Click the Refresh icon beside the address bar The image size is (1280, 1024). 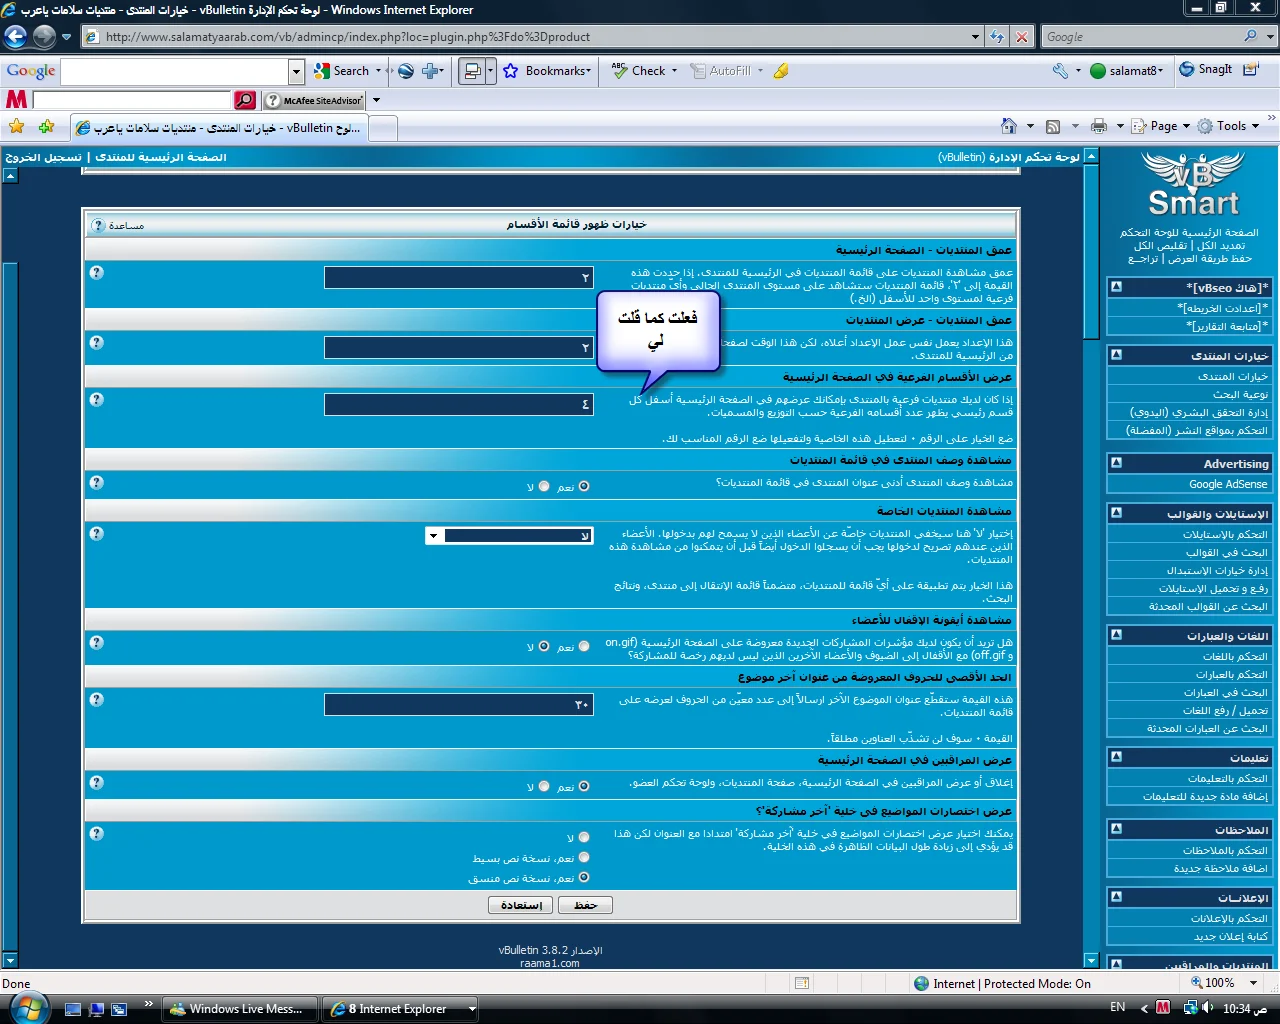997,37
